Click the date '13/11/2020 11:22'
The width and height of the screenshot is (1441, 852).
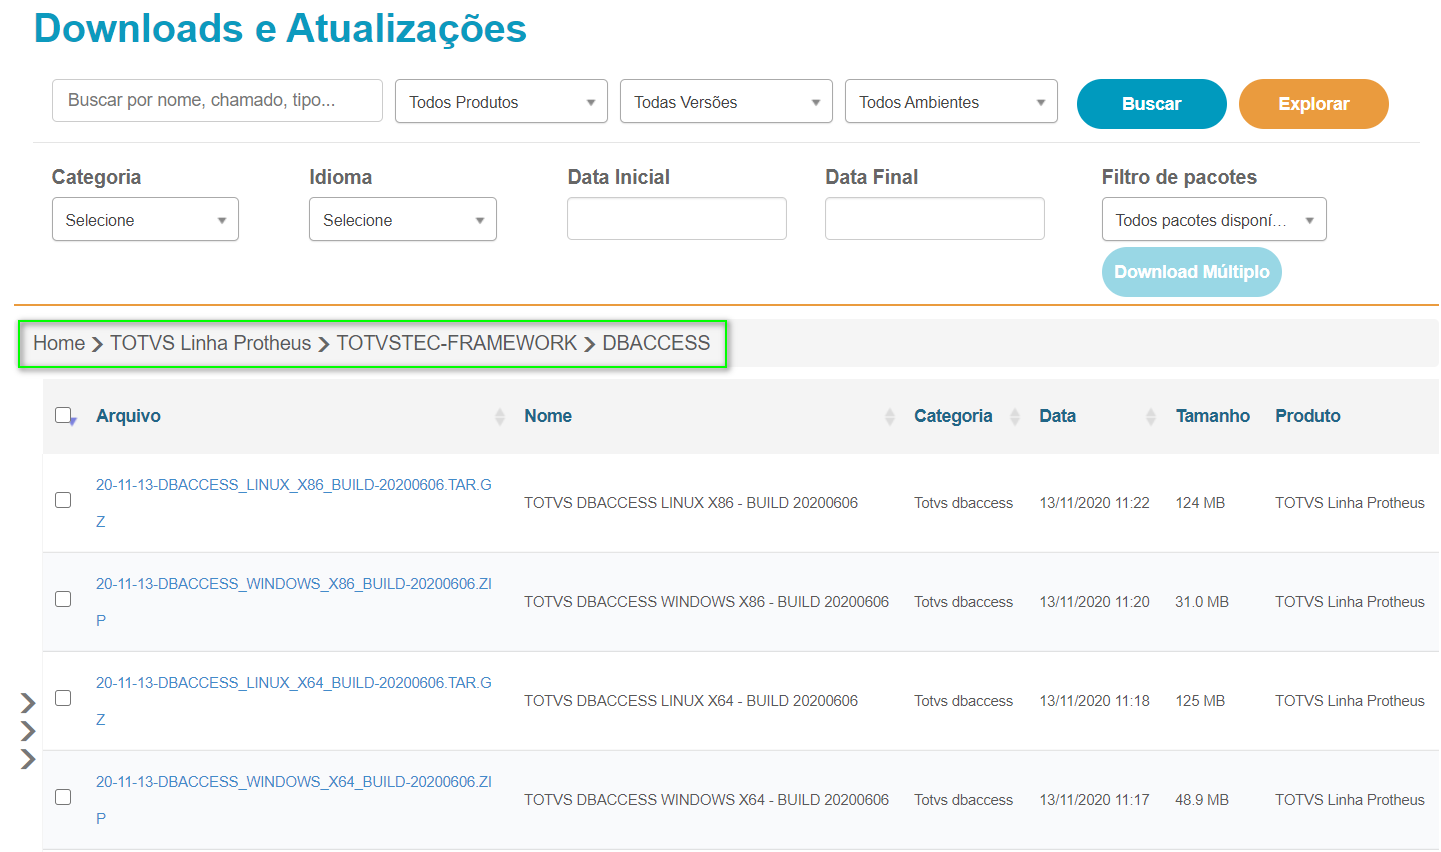(1095, 503)
